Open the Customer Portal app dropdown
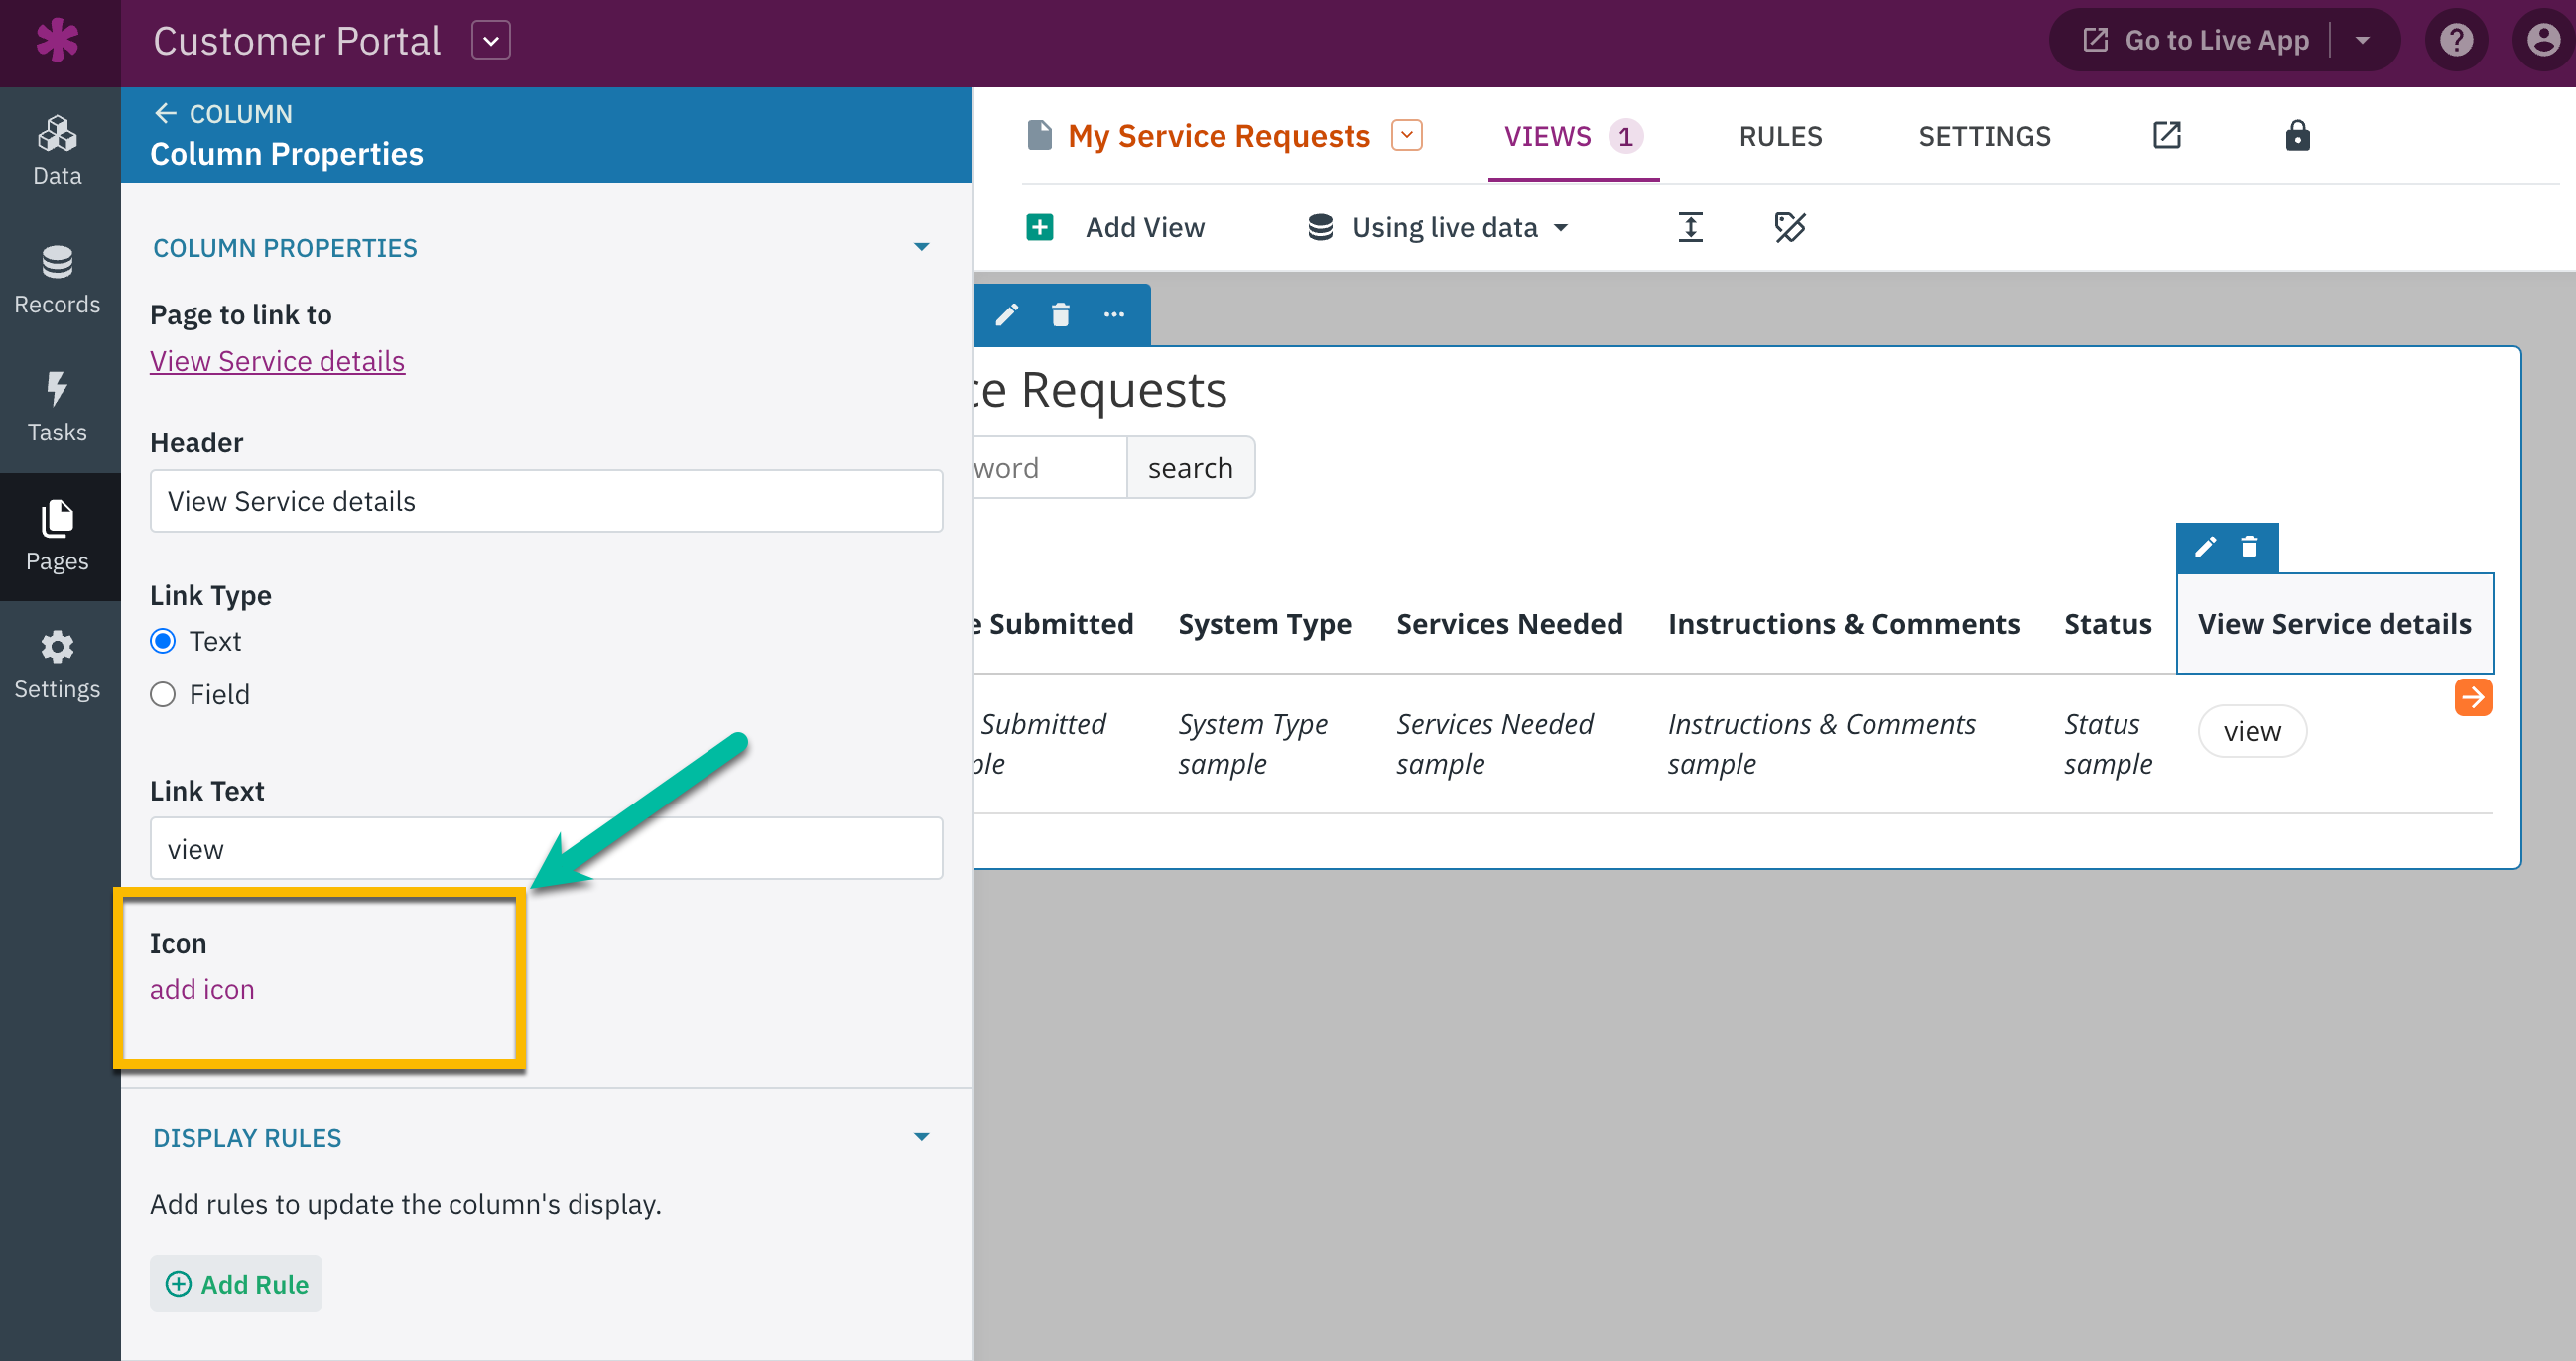The image size is (2576, 1361). click(x=491, y=40)
